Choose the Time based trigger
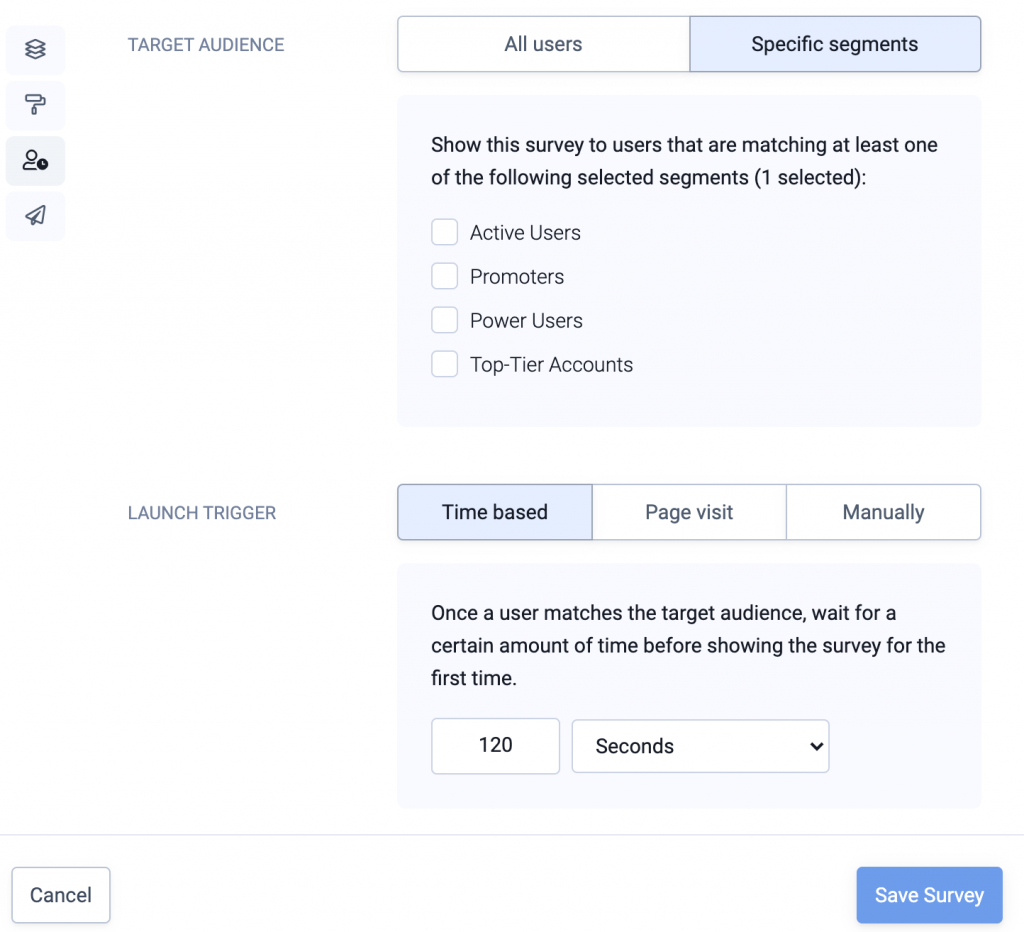The width and height of the screenshot is (1024, 932). (494, 512)
